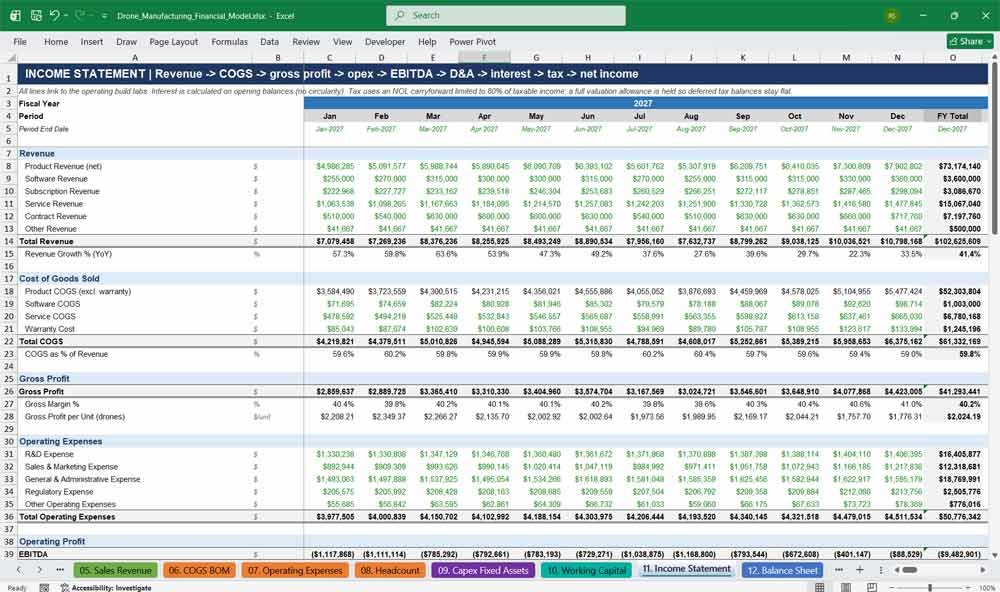The height and width of the screenshot is (592, 1000).
Task: Open the View ribbon tab
Action: [x=342, y=41]
